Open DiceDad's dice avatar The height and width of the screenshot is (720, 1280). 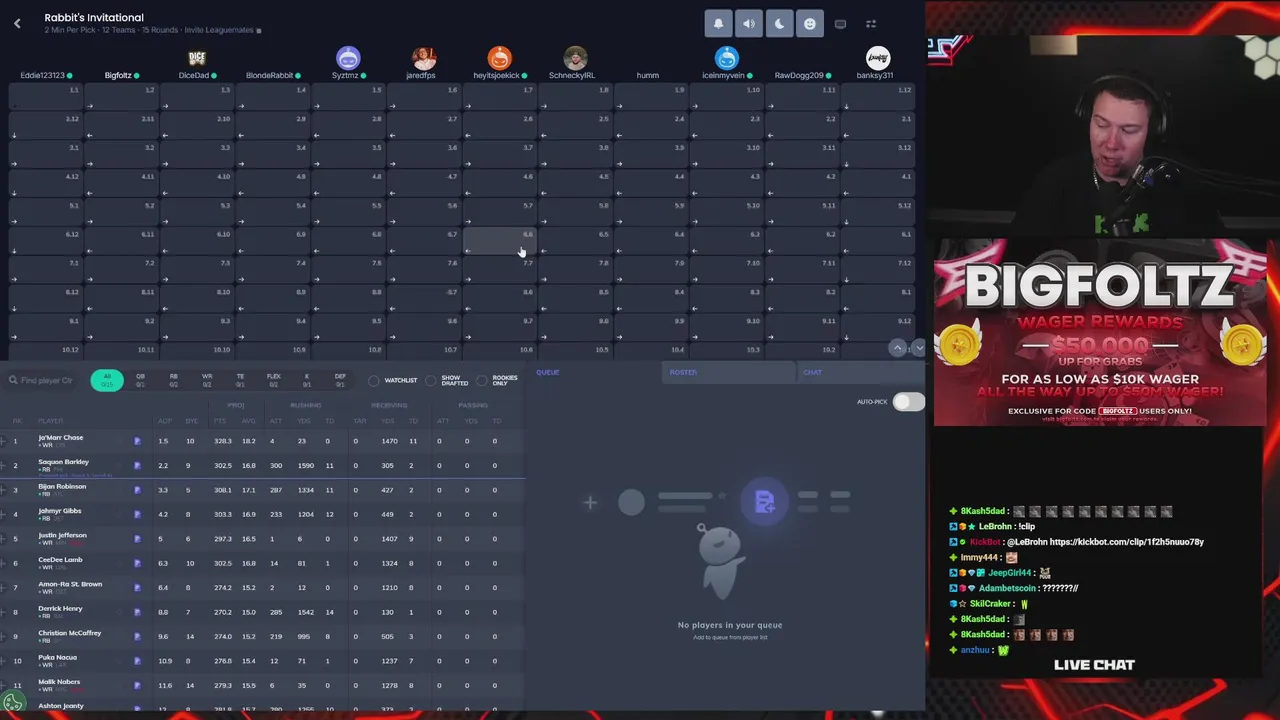(x=197, y=58)
